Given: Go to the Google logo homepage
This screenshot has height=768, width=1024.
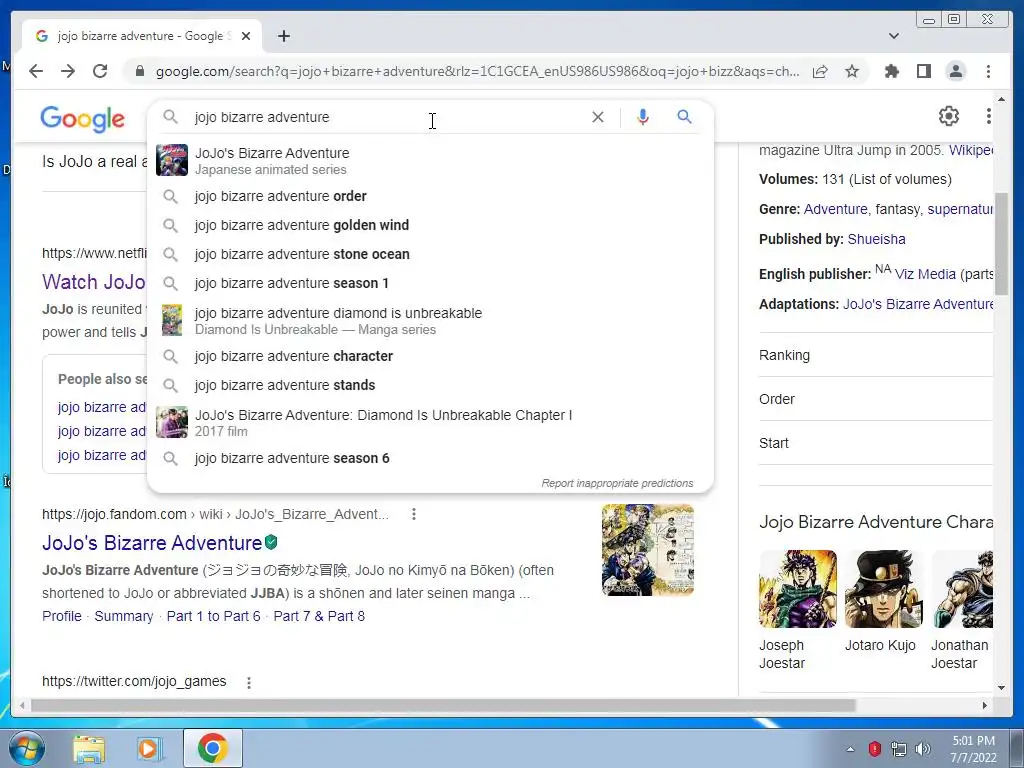Looking at the screenshot, I should (82, 119).
